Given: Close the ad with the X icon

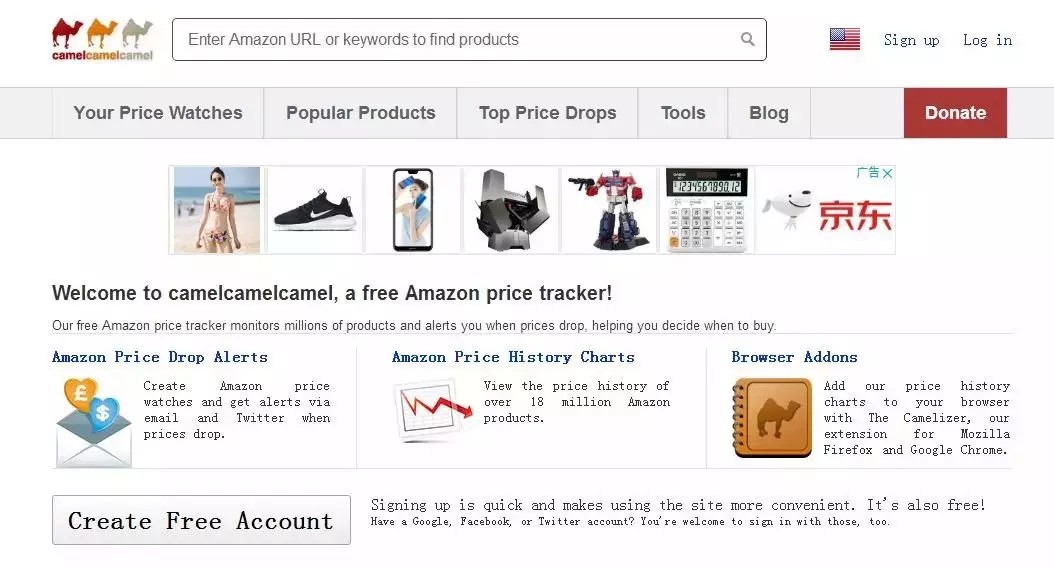Looking at the screenshot, I should click(886, 173).
